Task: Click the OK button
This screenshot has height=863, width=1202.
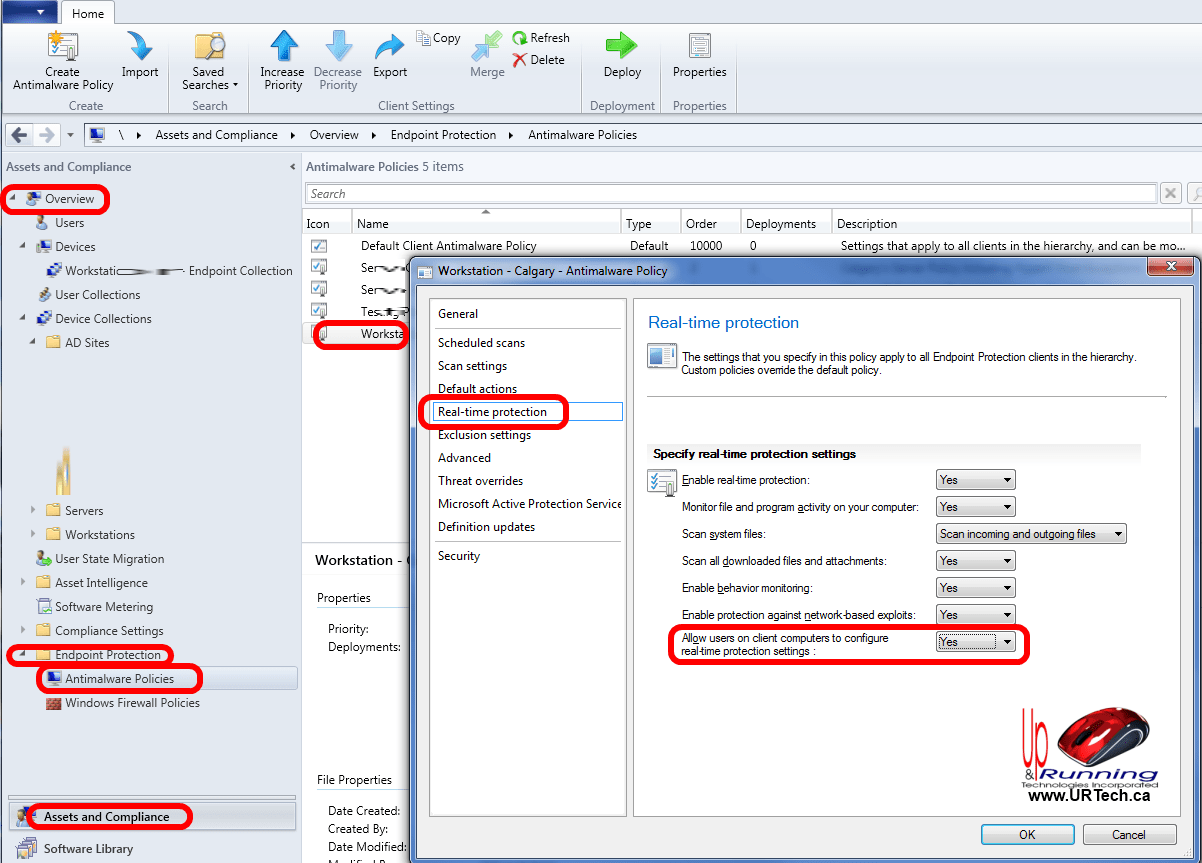Action: coord(1027,834)
